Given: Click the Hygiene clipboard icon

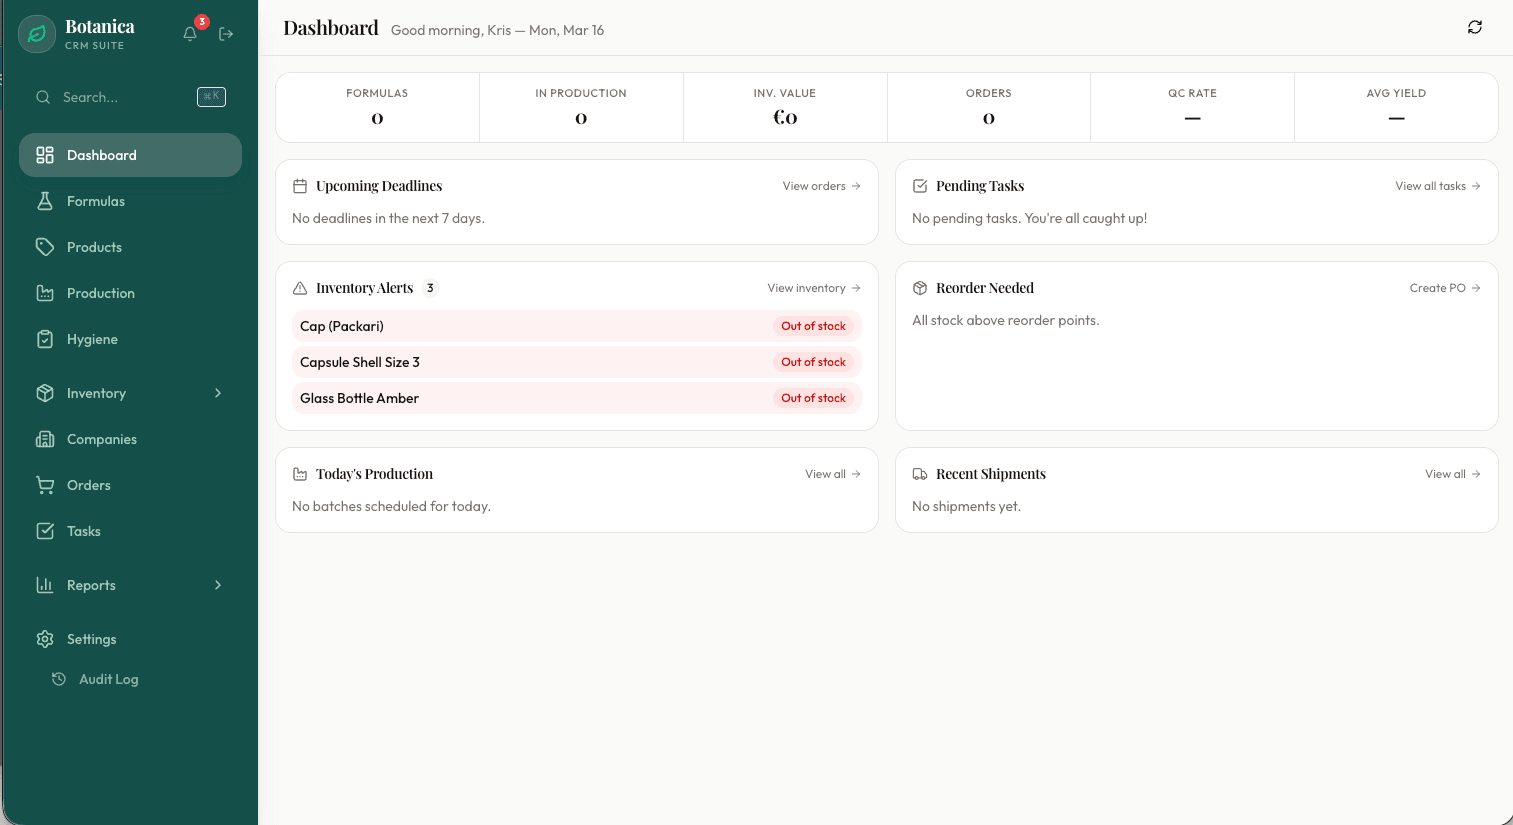Looking at the screenshot, I should point(45,339).
